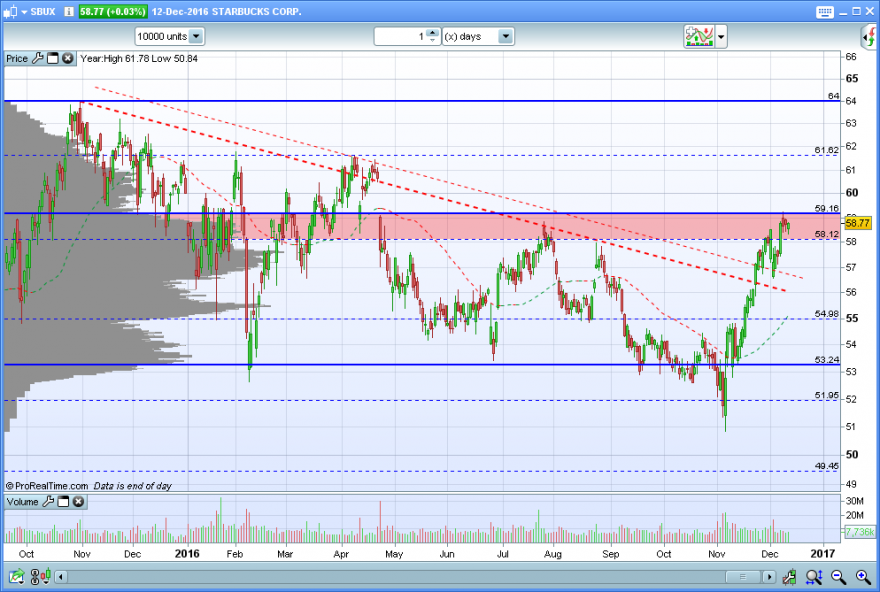Click horizontal scrollbar right arrow
The height and width of the screenshot is (592, 880).
pyautogui.click(x=769, y=577)
